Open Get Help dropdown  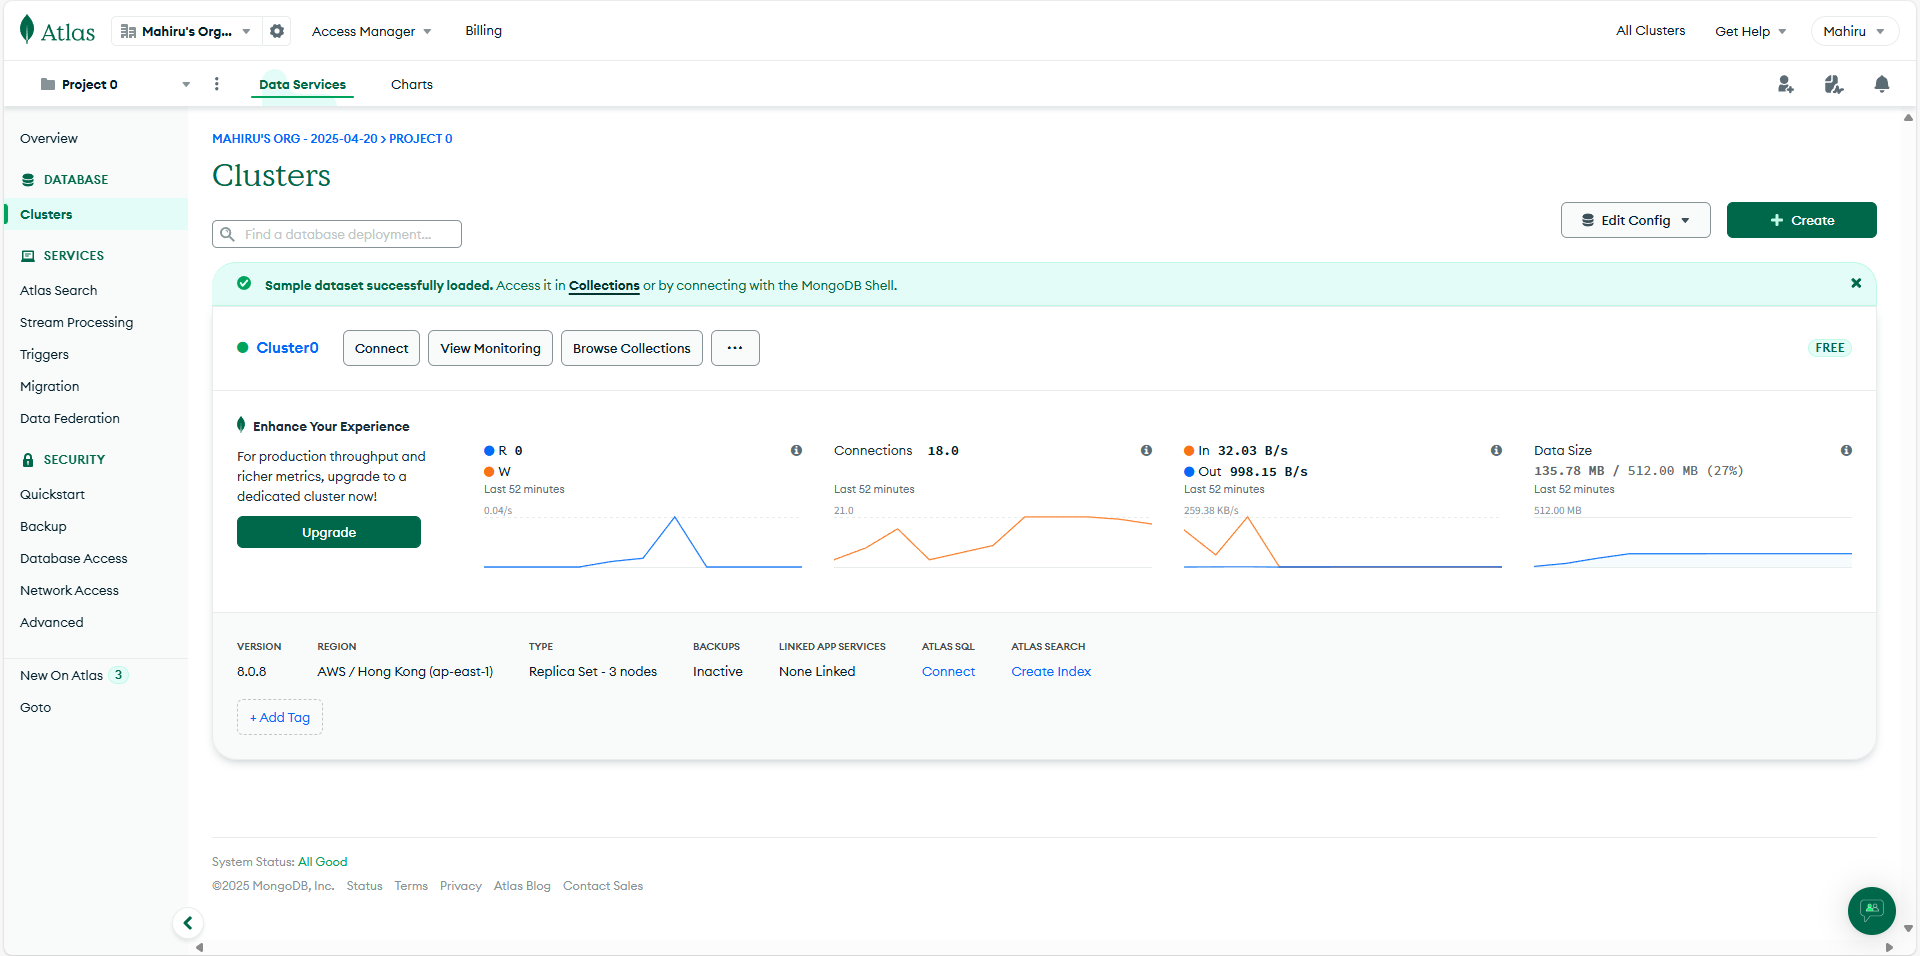[x=1750, y=31]
